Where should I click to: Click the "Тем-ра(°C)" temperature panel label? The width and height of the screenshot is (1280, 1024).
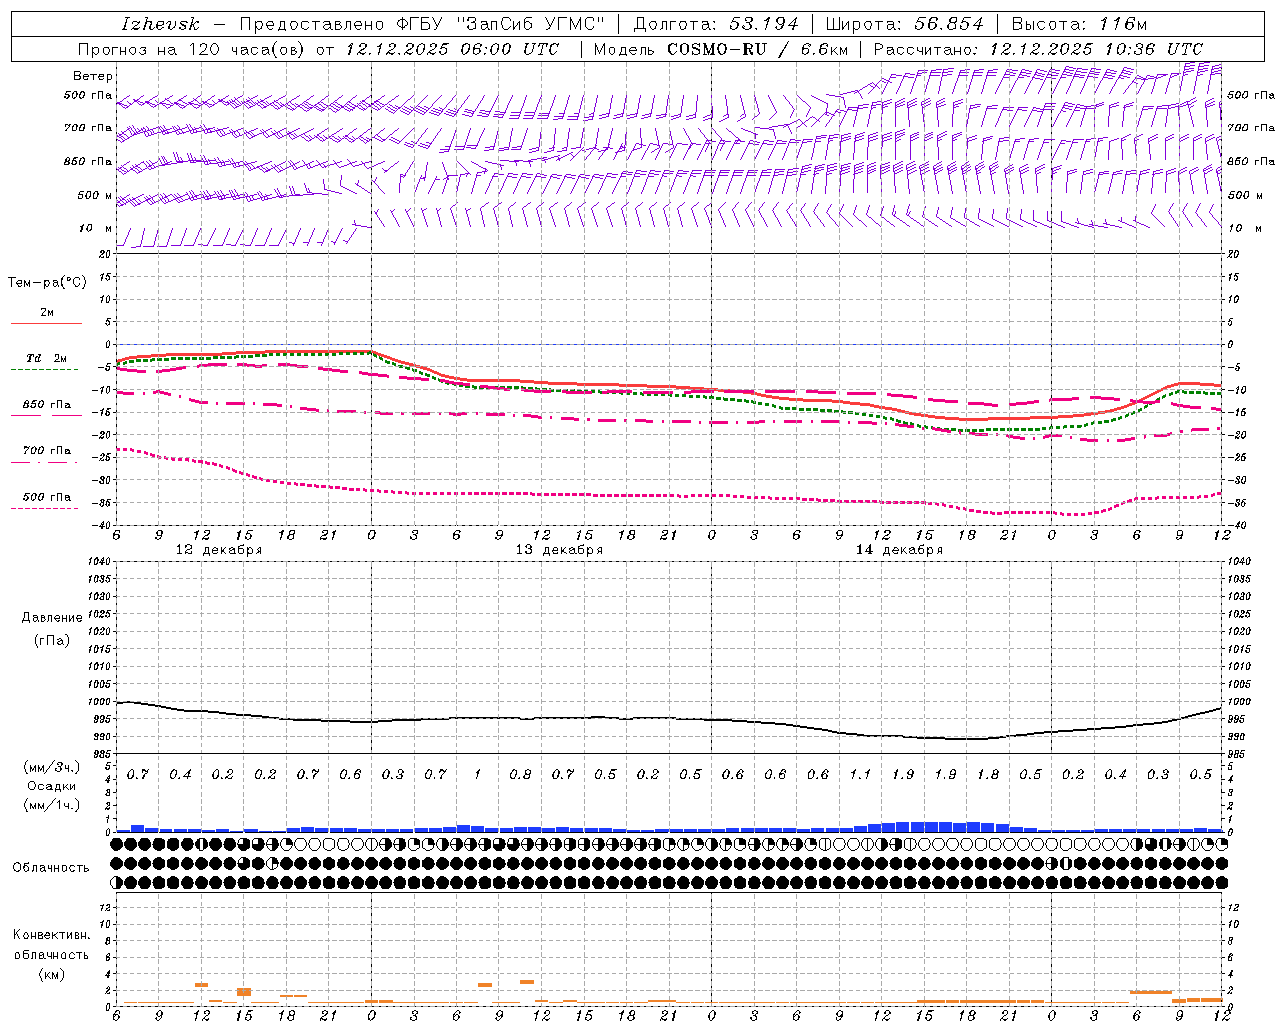point(47,282)
